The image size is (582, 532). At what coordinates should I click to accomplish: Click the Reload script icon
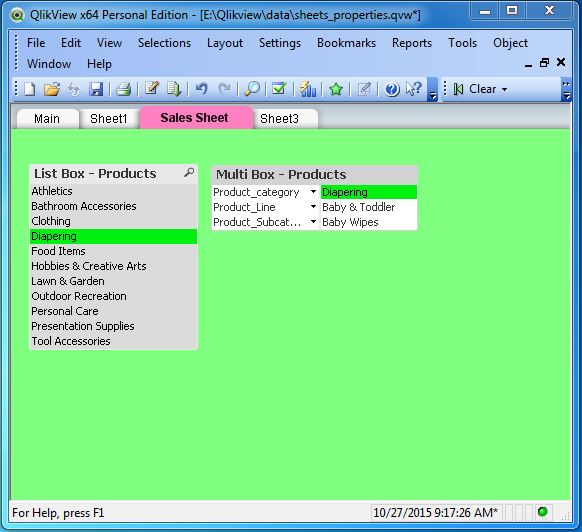(174, 89)
